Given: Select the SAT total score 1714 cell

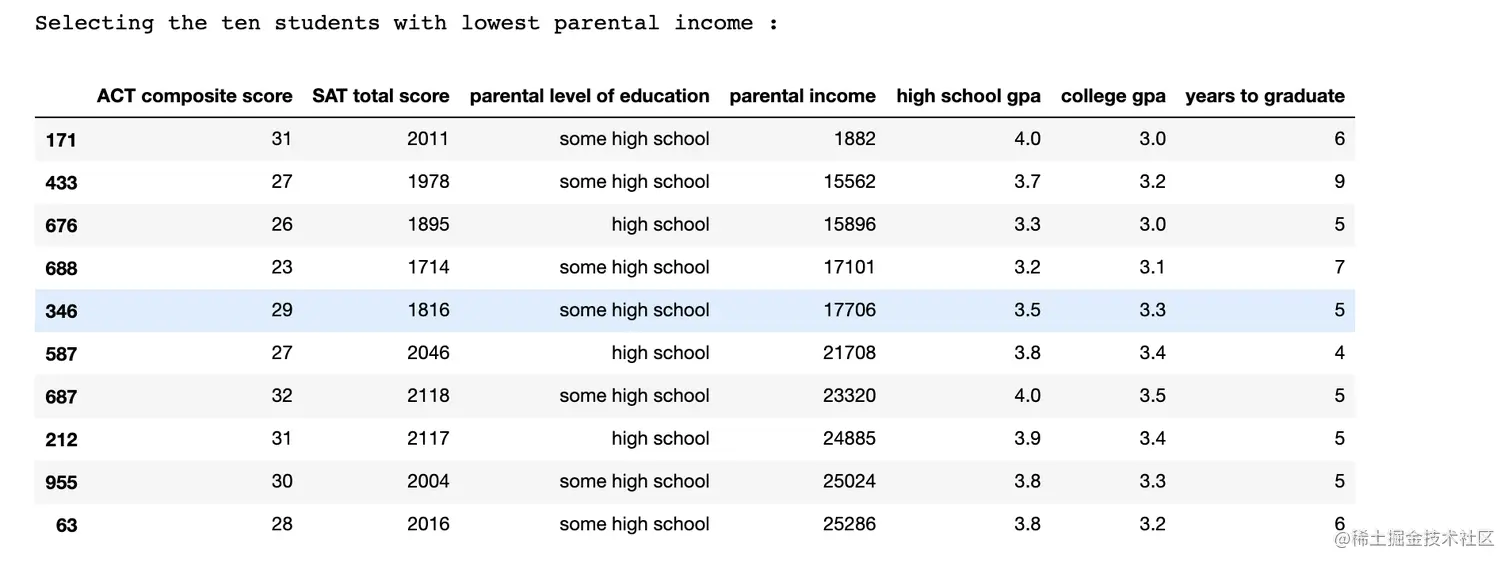Looking at the screenshot, I should [428, 267].
